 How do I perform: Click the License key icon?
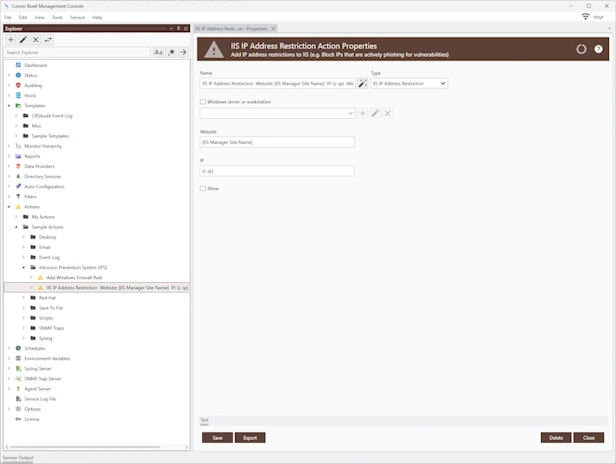pyautogui.click(x=18, y=419)
